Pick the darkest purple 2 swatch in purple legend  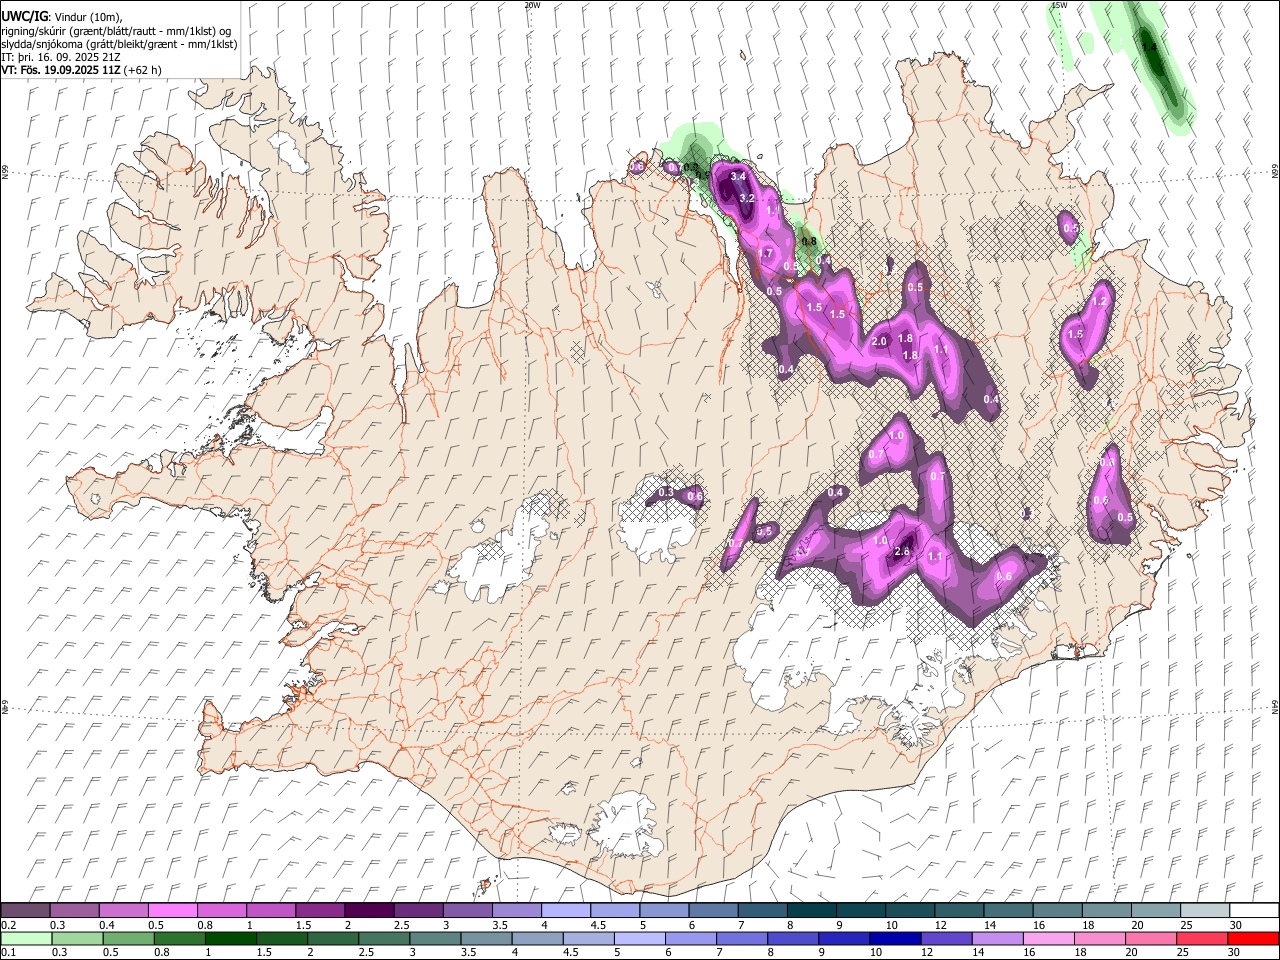click(x=368, y=911)
